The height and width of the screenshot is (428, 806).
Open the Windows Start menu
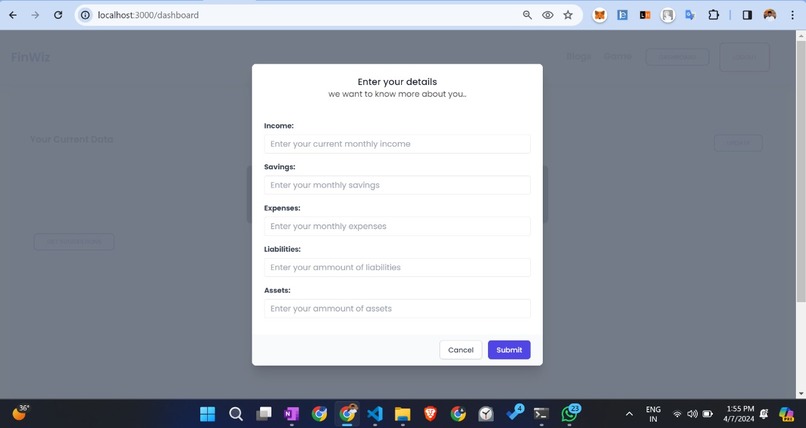pos(207,414)
